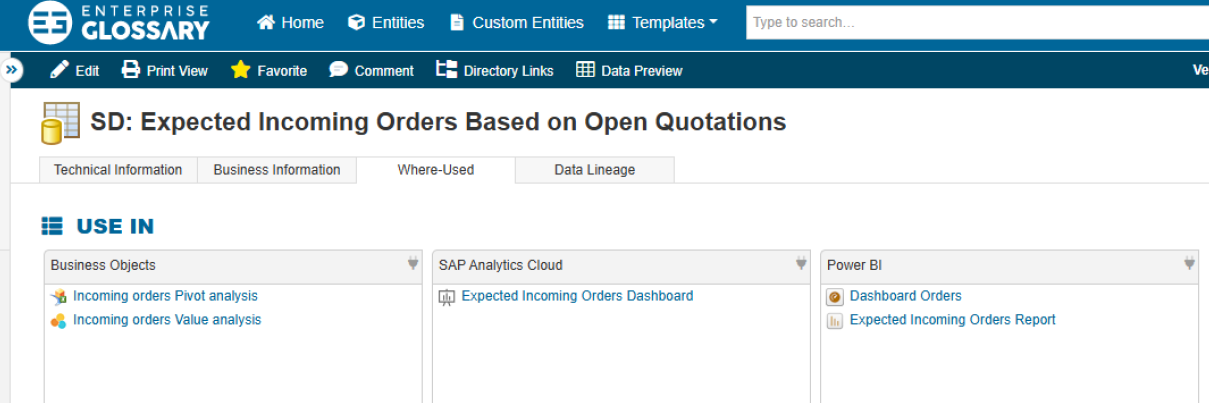Click the pin icon on the SAP Analytics Cloud panel
Viewport: 1209px width, 403px height.
[801, 264]
